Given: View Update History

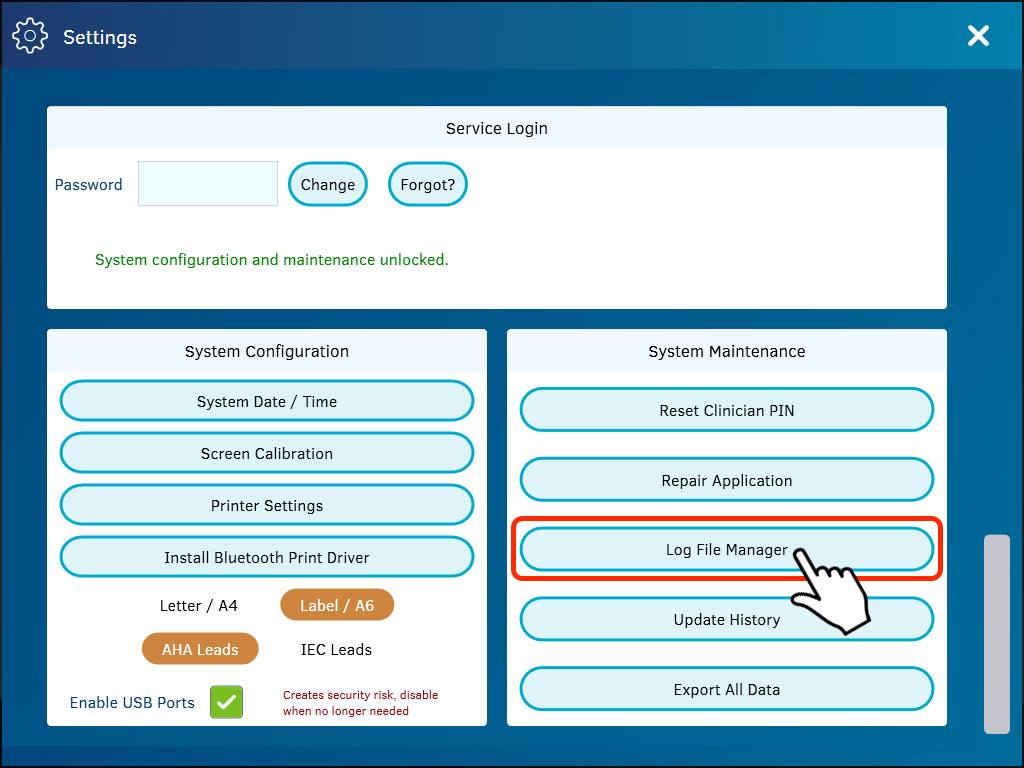Looking at the screenshot, I should tap(727, 619).
